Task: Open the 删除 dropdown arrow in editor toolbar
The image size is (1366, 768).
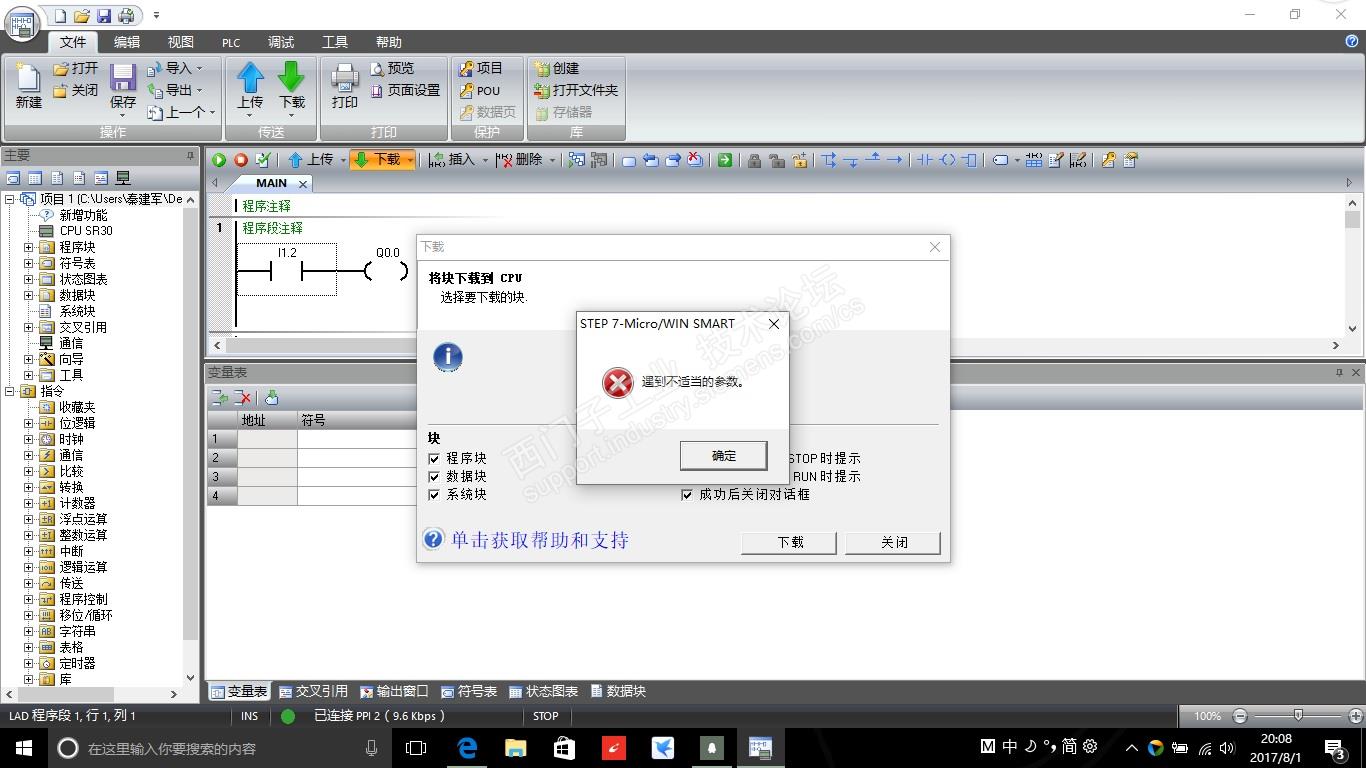Action: [552, 160]
